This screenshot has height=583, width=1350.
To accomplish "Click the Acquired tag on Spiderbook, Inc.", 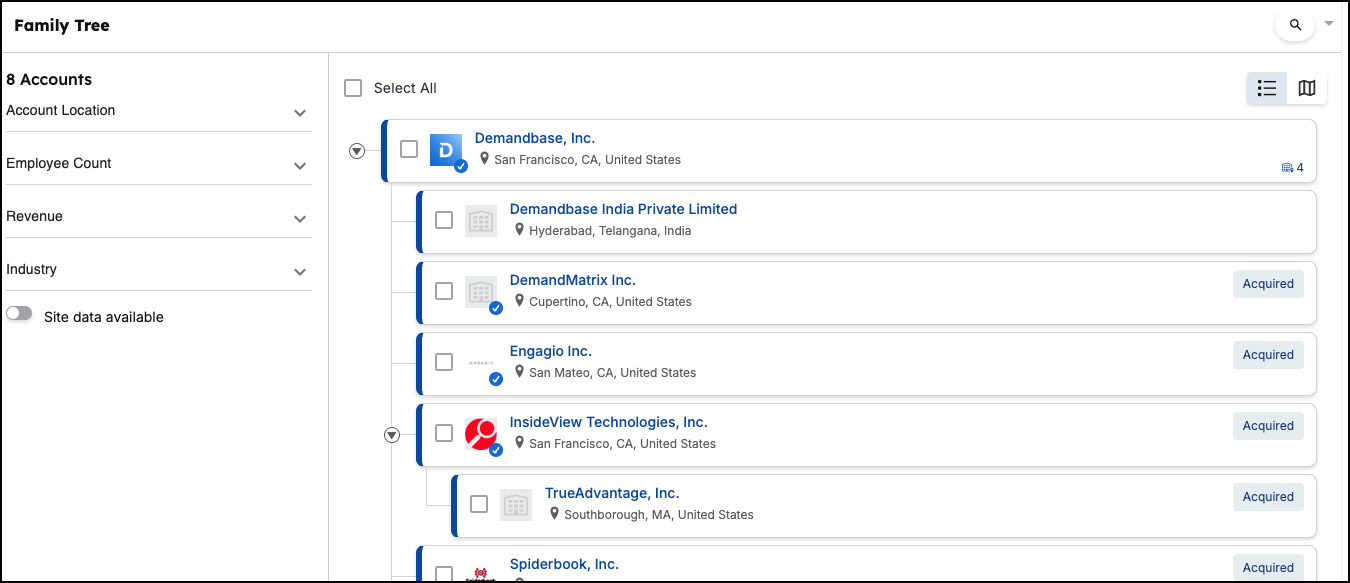I will coord(1268,567).
